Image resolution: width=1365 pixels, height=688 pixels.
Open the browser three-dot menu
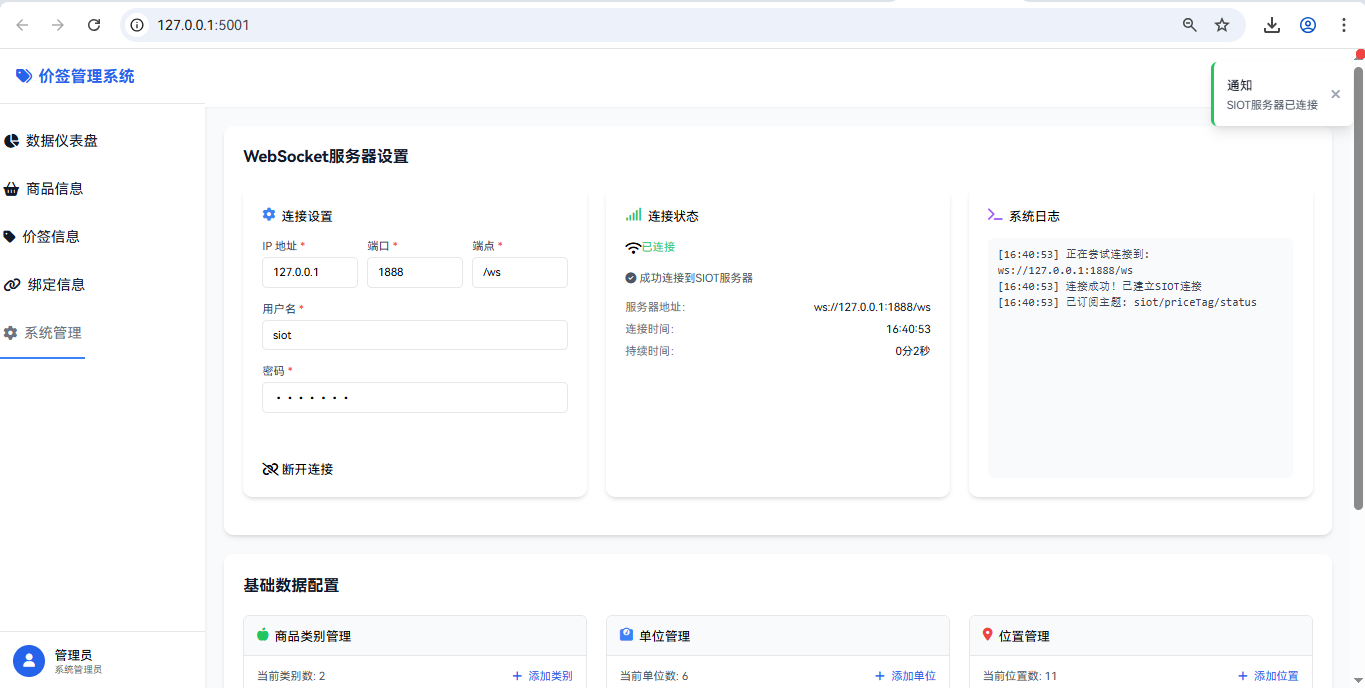coord(1344,25)
